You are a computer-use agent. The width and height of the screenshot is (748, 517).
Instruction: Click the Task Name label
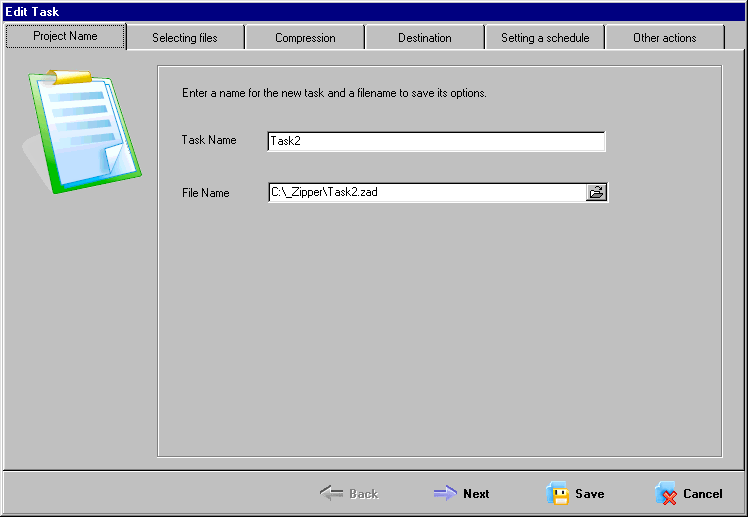tap(209, 140)
